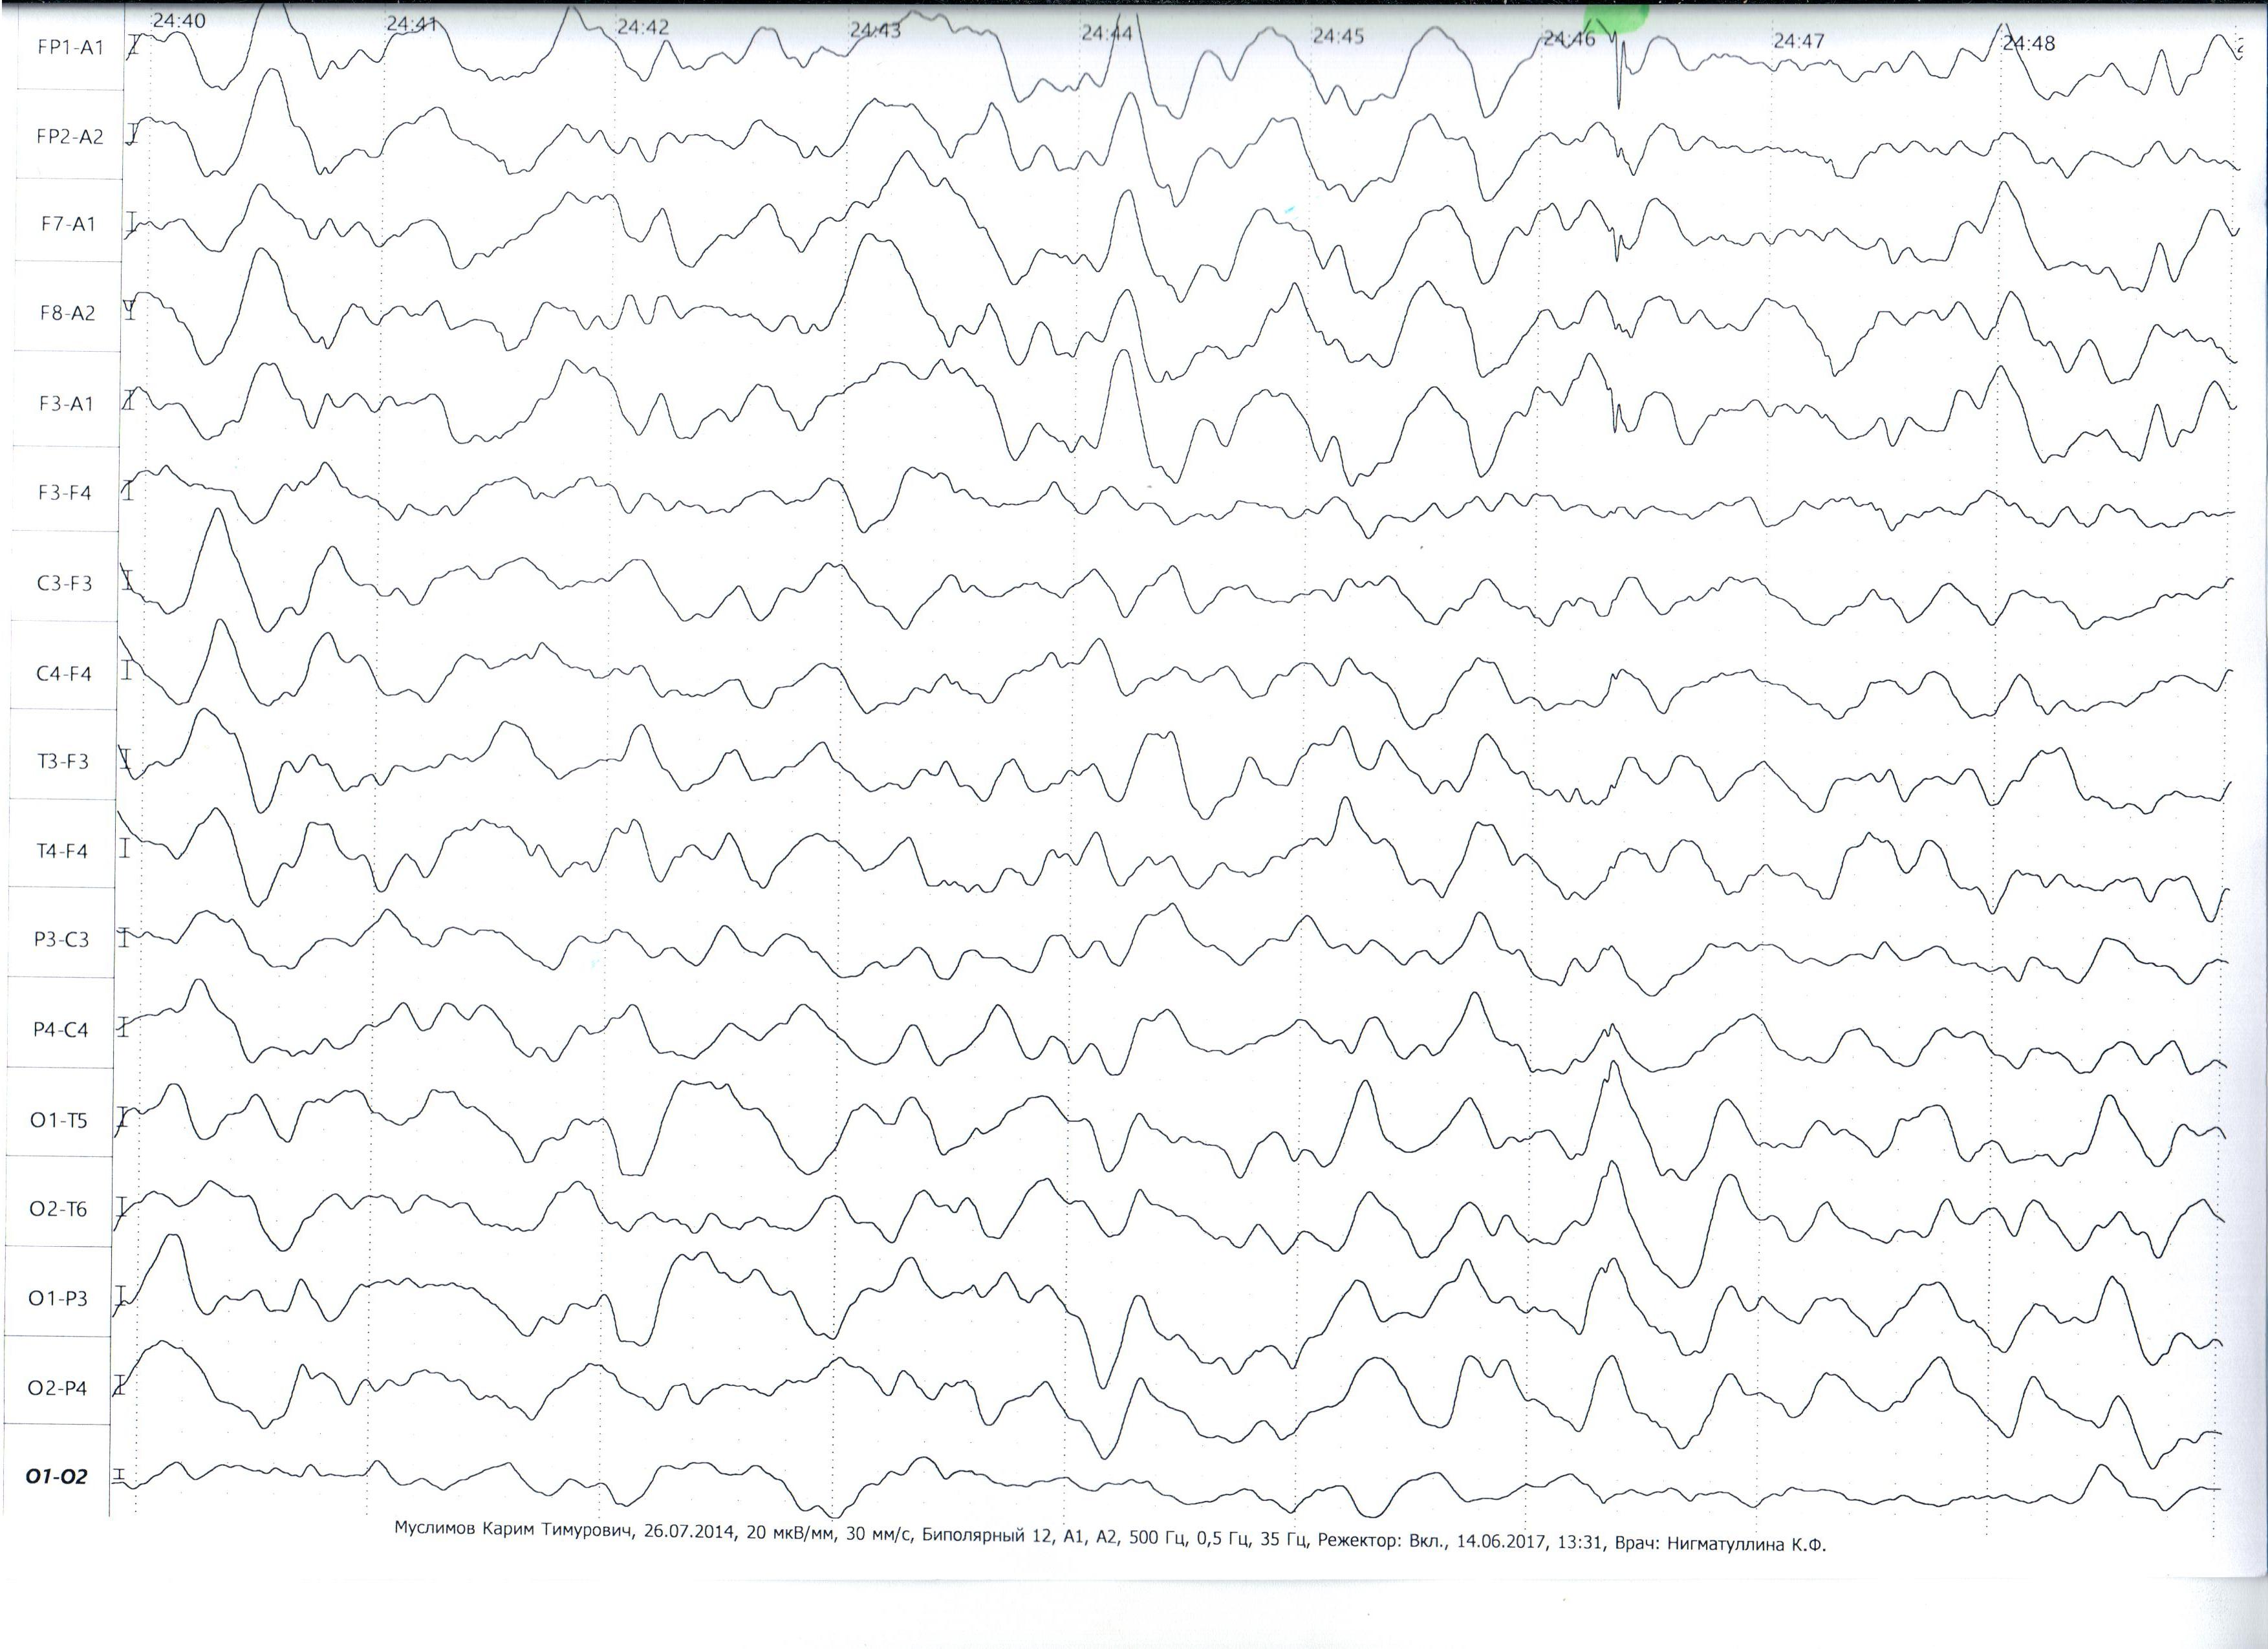Click the sampling rate 500 Гц
2268x1649 pixels.
click(x=1157, y=1537)
